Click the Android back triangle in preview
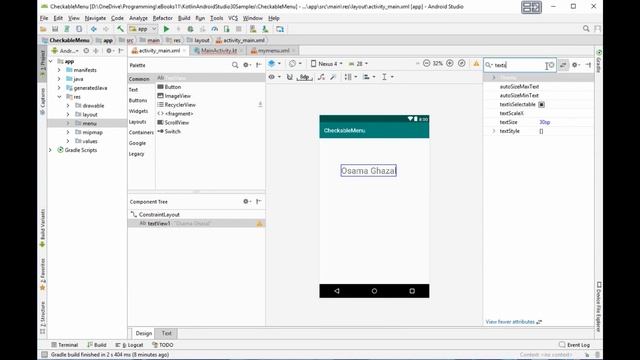640x360 pixels. click(337, 291)
